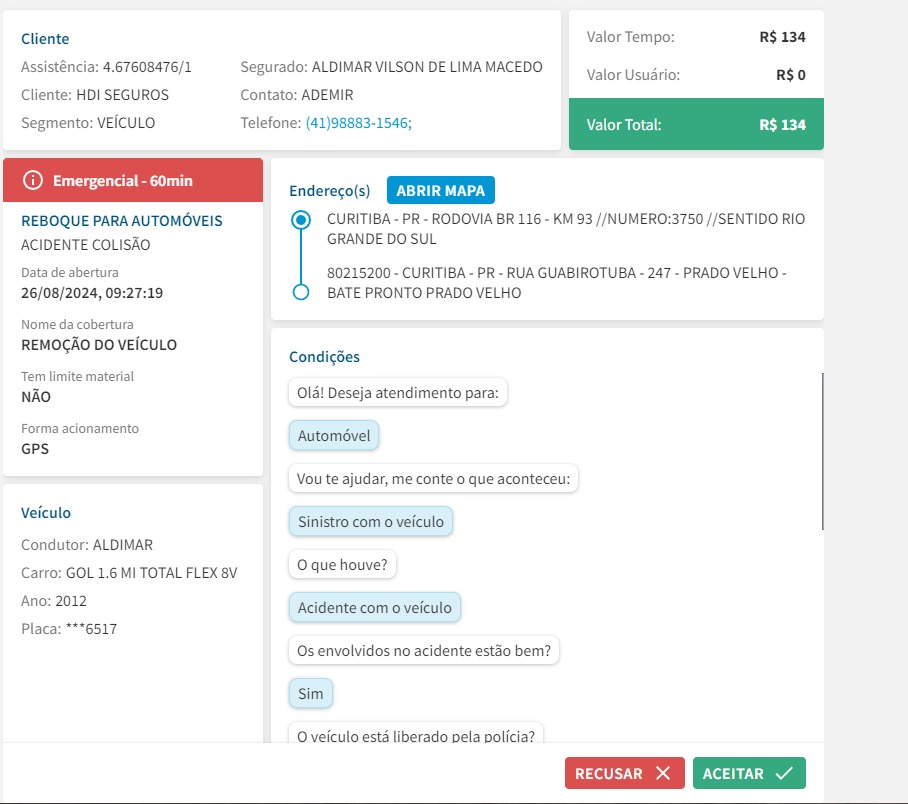Click Valor Usuário R$ 0 value

[790, 75]
